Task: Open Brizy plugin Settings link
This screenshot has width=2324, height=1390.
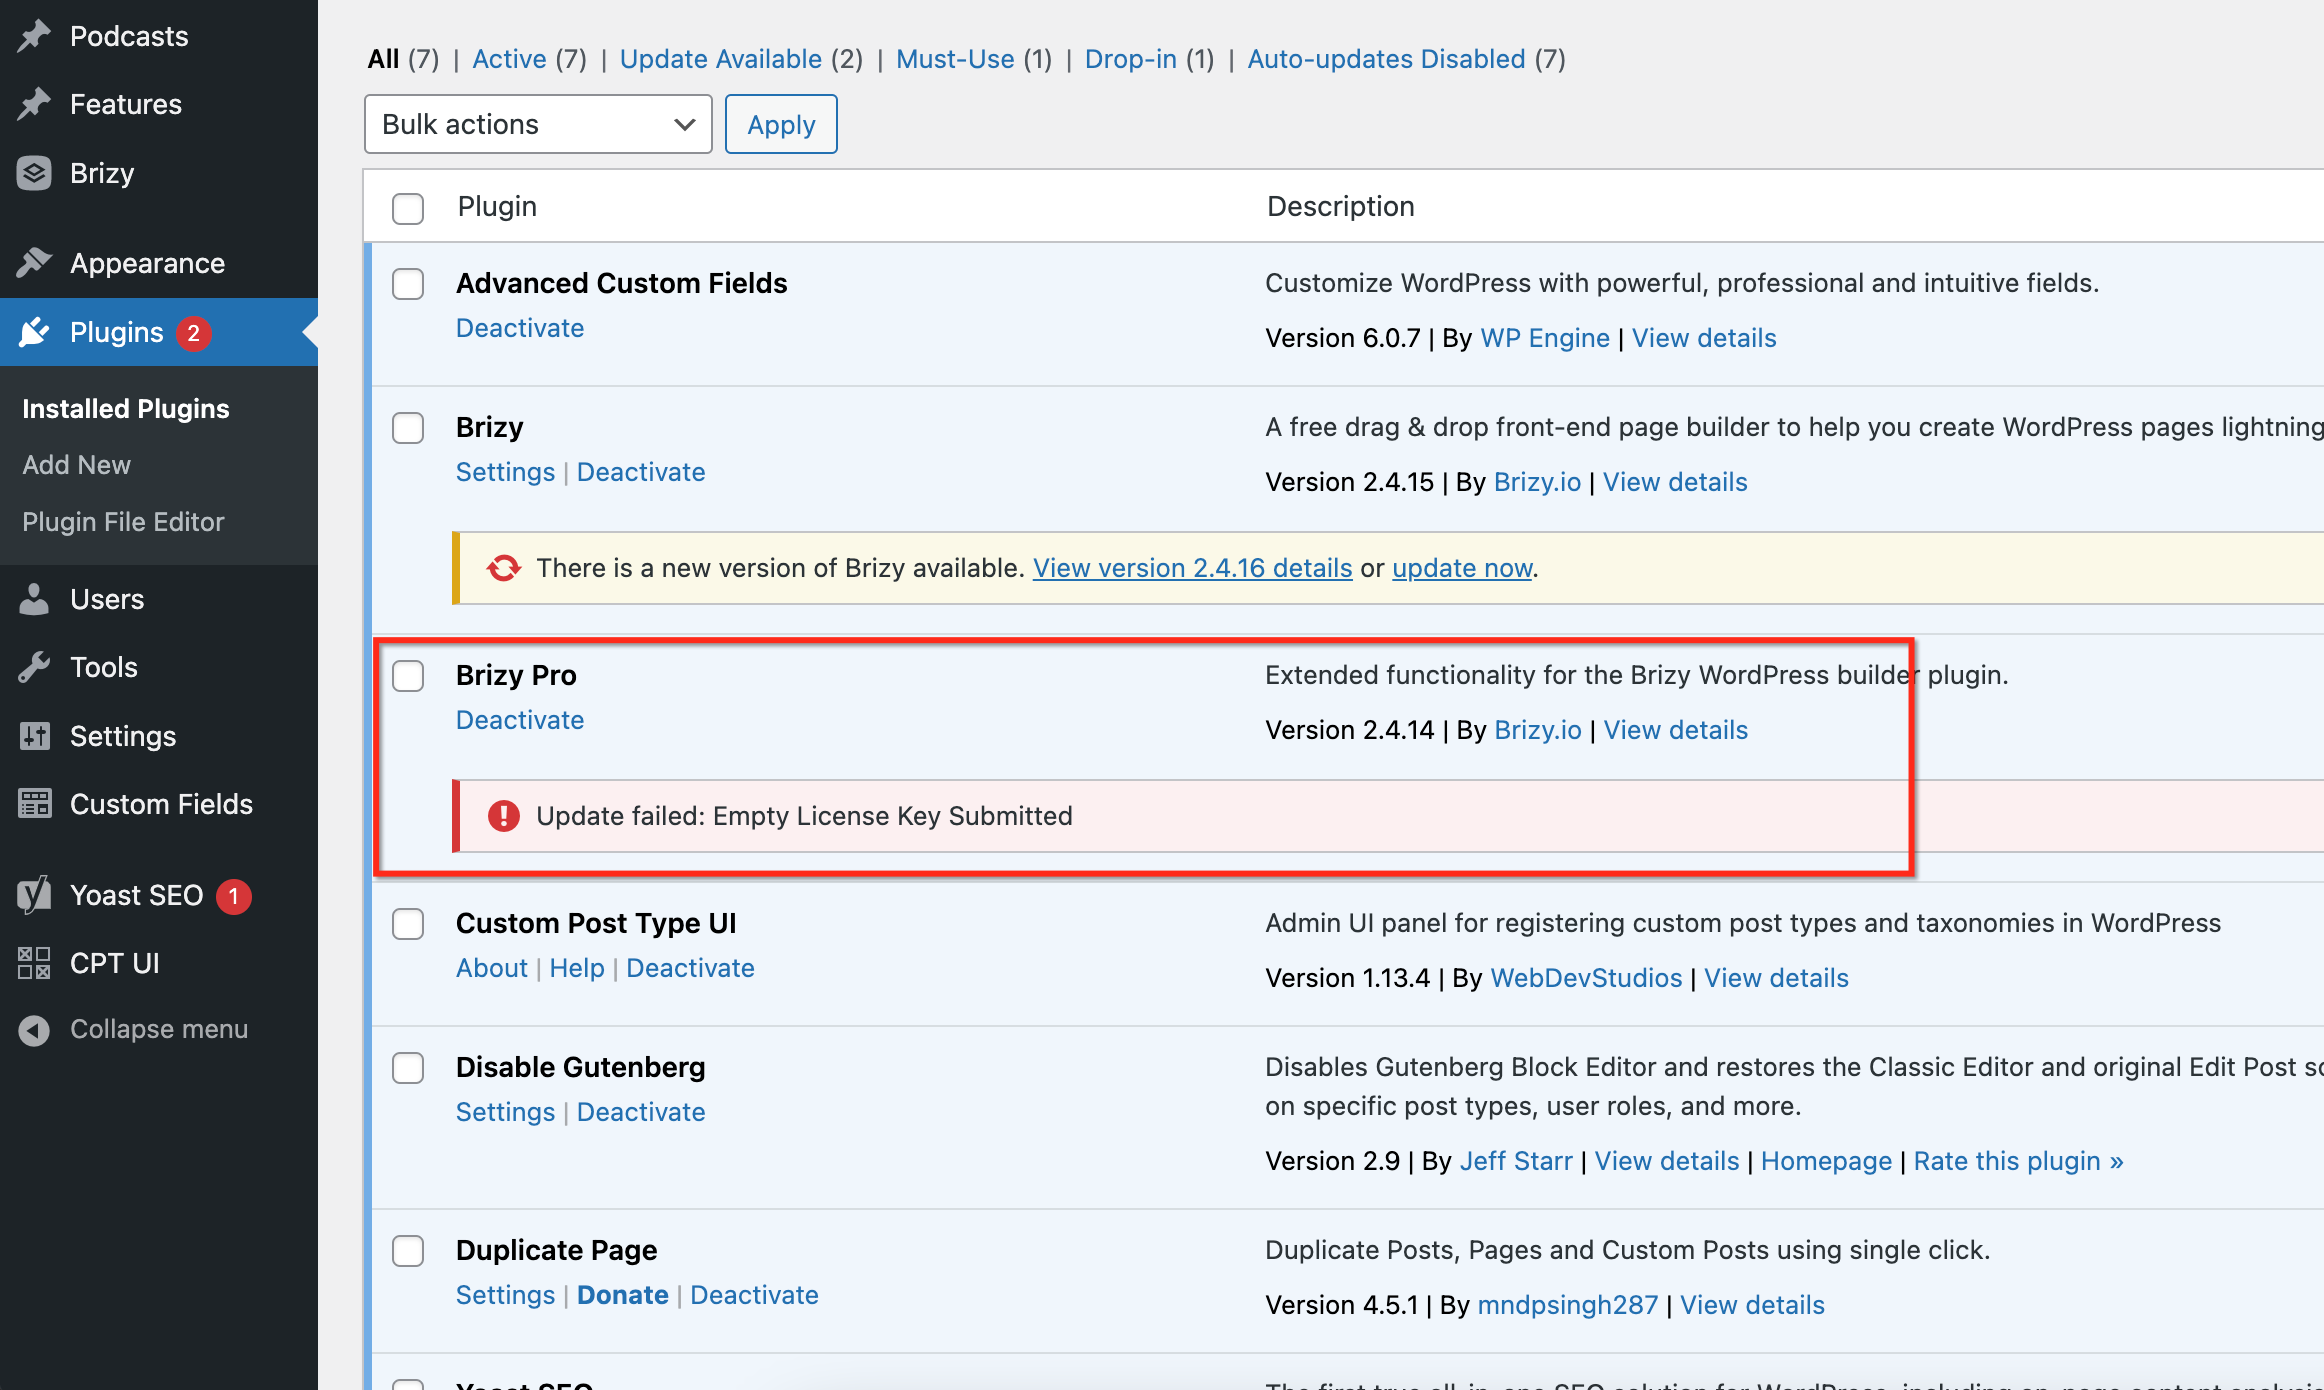Action: point(505,472)
